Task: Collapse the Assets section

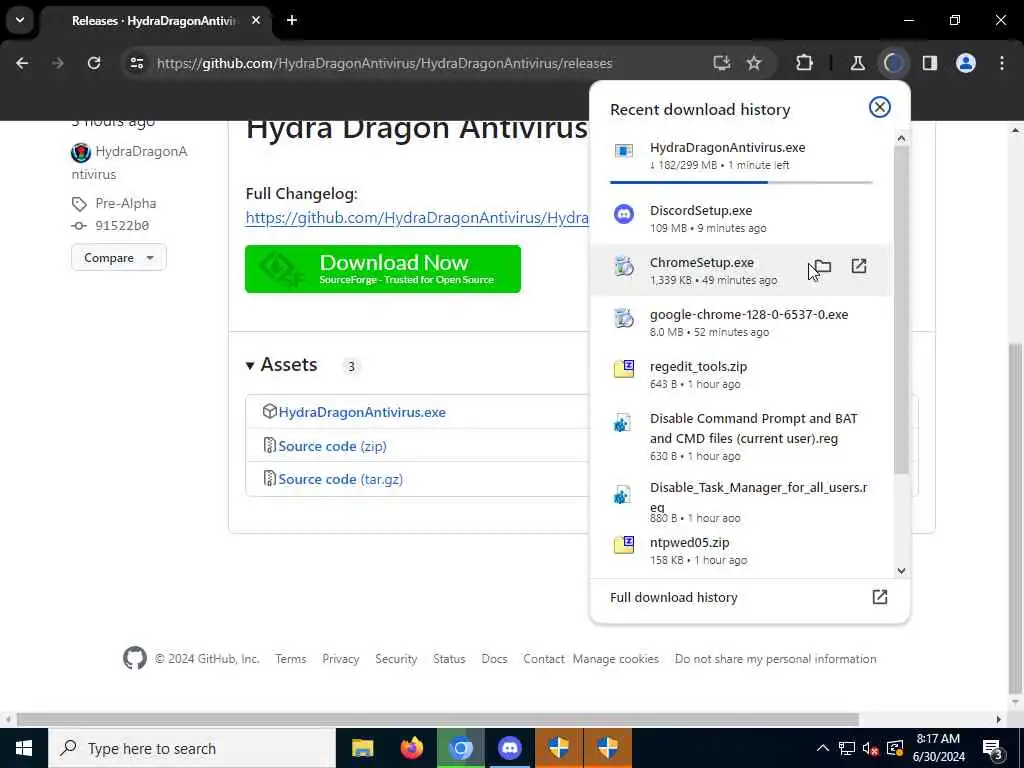Action: pyautogui.click(x=282, y=364)
